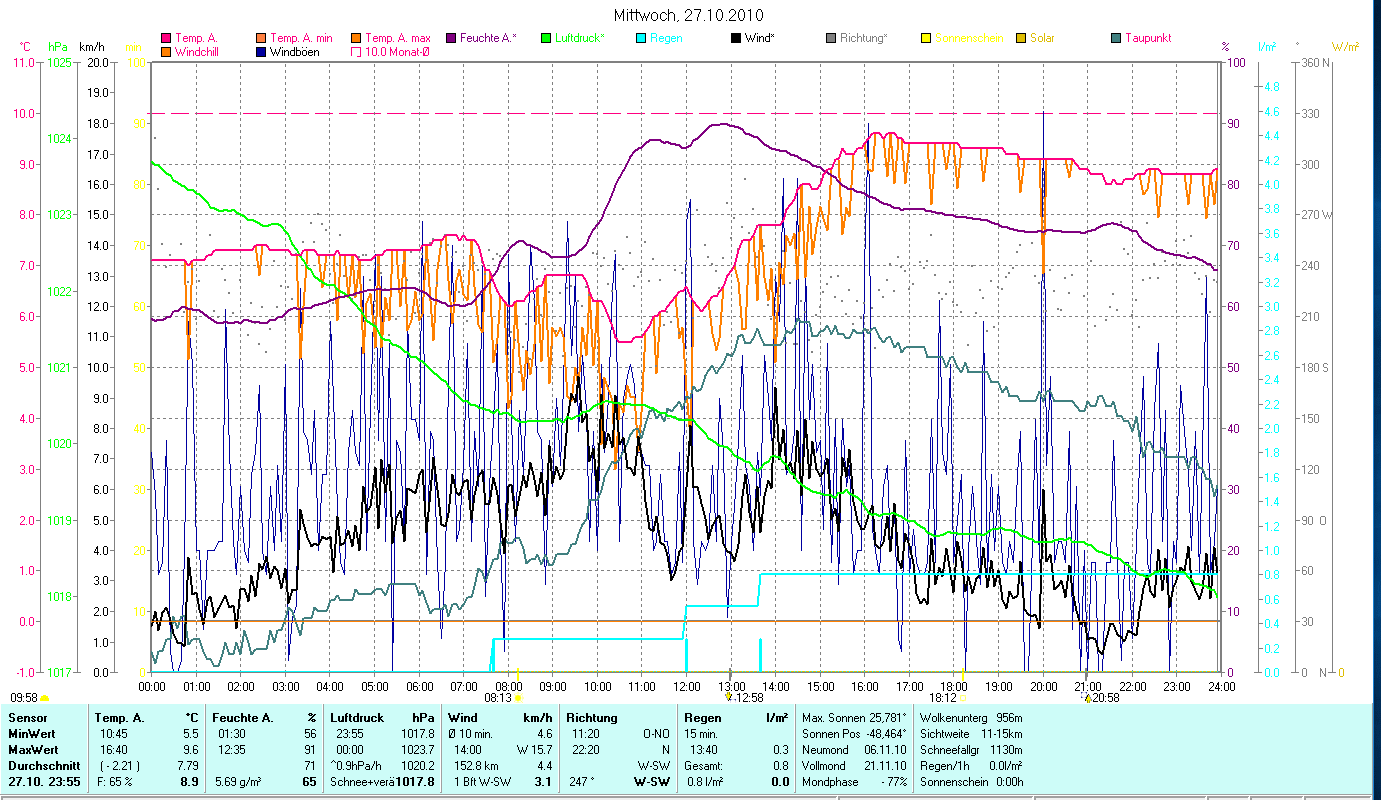The height and width of the screenshot is (800, 1381).
Task: Click the purple Feuchte A.* legend swatch
Action: click(451, 38)
